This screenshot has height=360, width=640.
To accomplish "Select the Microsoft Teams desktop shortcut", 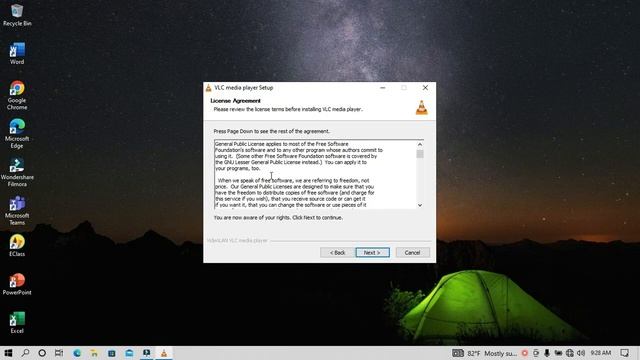I will click(x=17, y=211).
